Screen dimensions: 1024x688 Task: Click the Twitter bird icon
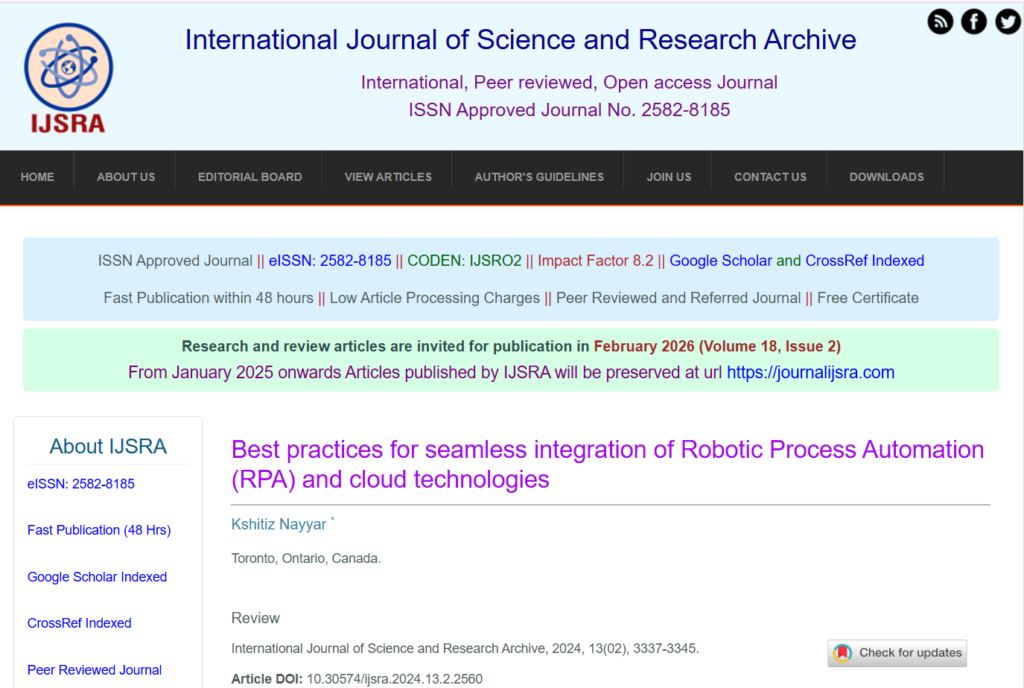1007,21
